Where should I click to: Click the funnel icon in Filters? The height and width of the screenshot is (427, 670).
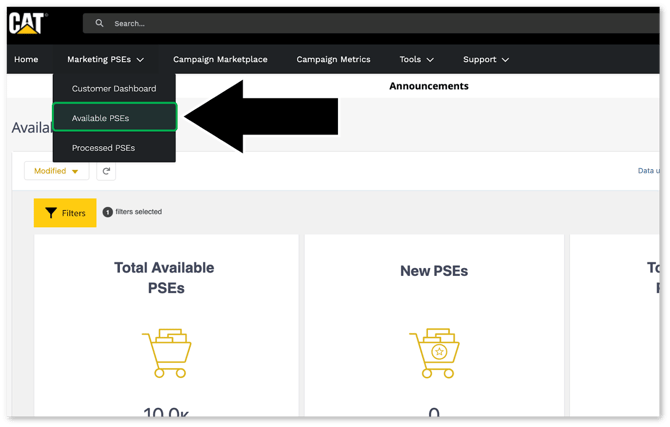click(51, 213)
